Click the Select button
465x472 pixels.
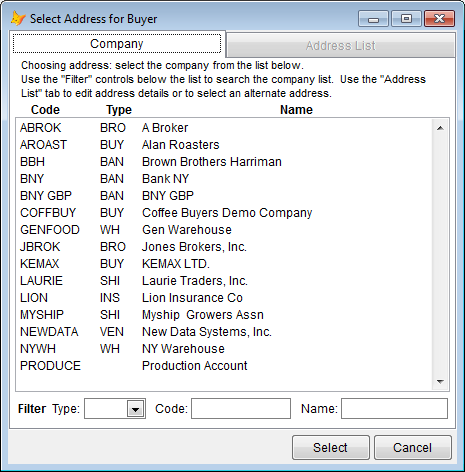pyautogui.click(x=331, y=447)
